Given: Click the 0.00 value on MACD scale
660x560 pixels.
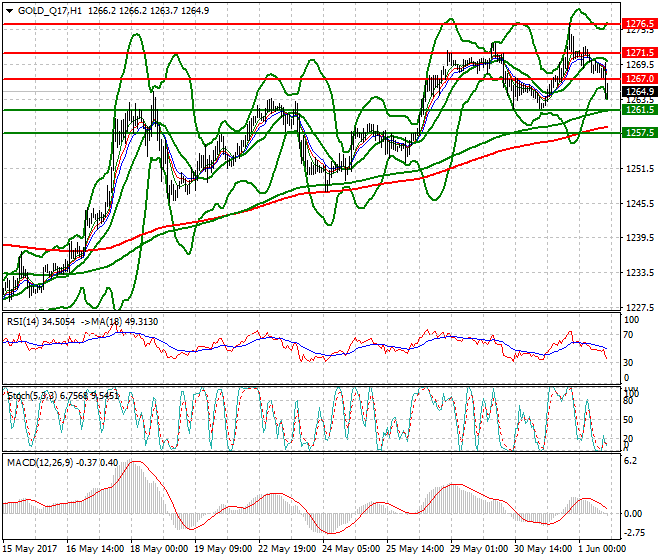Looking at the screenshot, I should (633, 514).
